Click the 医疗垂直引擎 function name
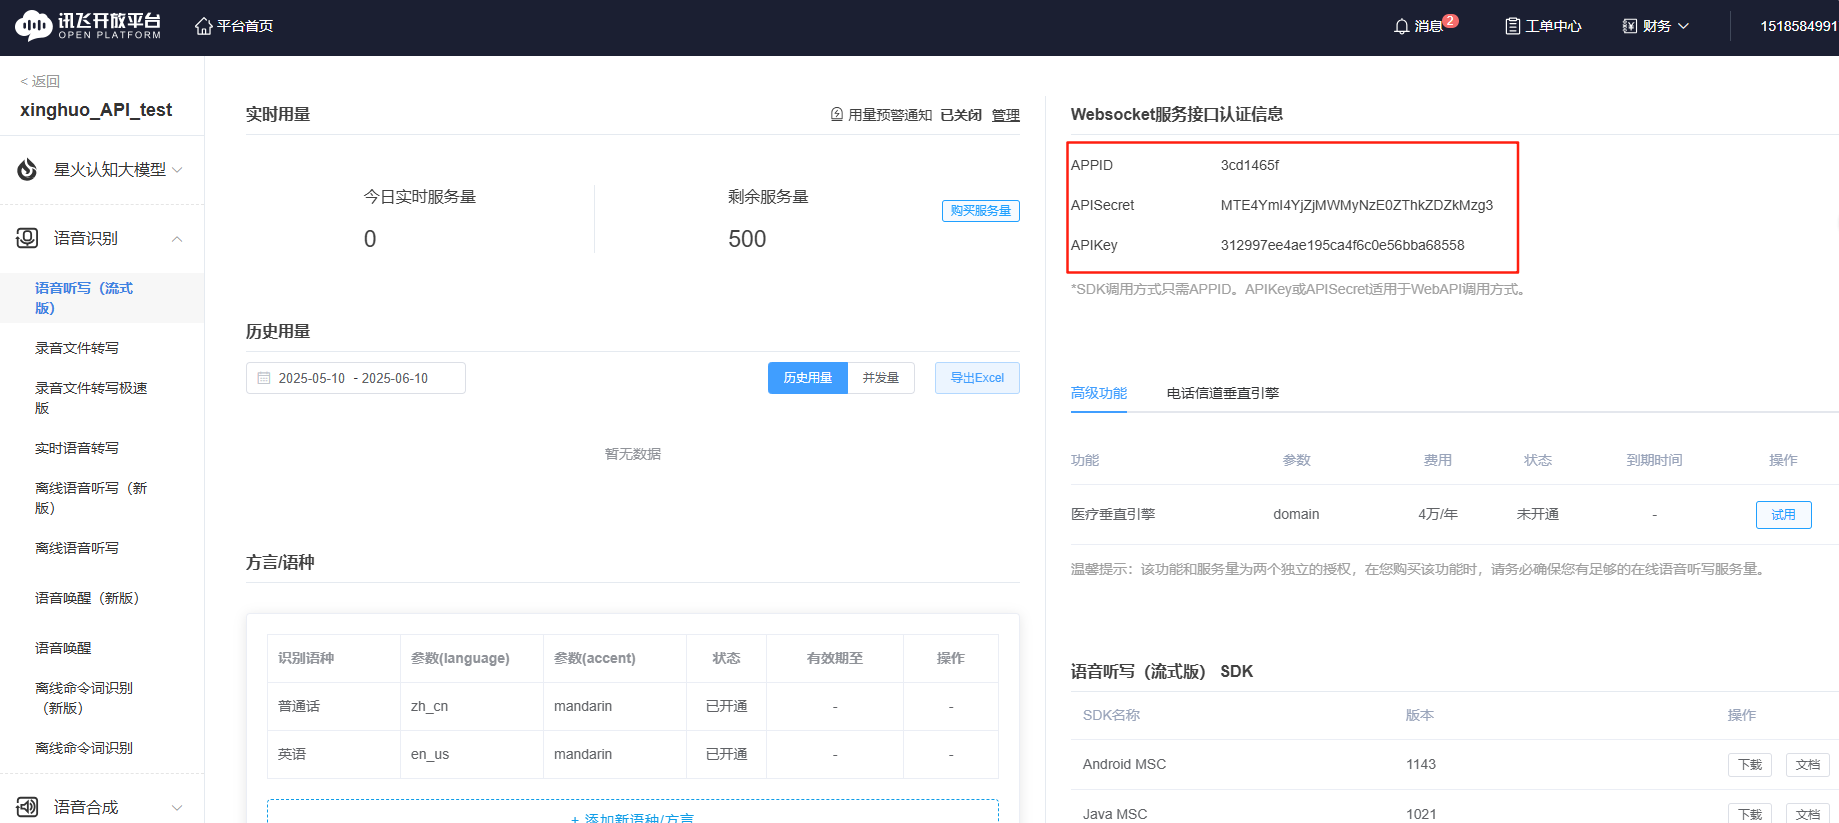Screen dimensions: 1839x823 (1113, 514)
